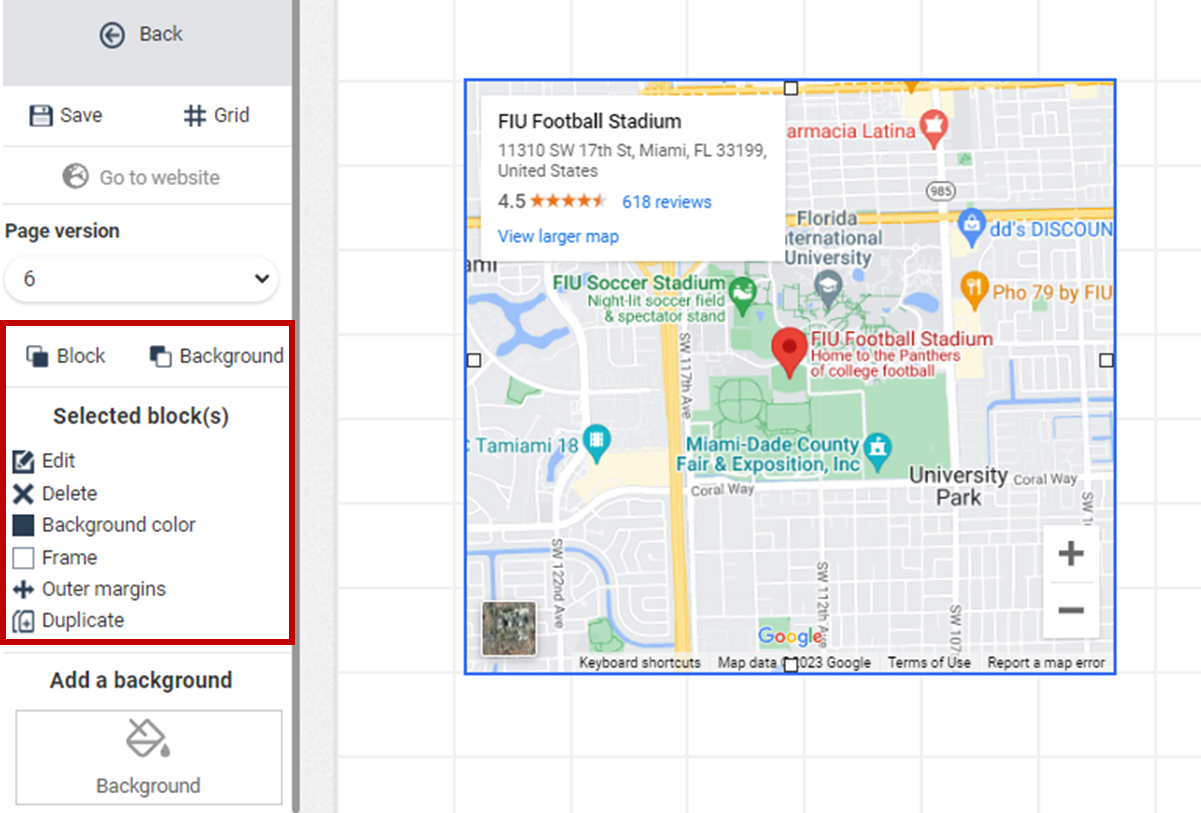Open the View larger map link
This screenshot has height=813, width=1201.
[x=558, y=237]
